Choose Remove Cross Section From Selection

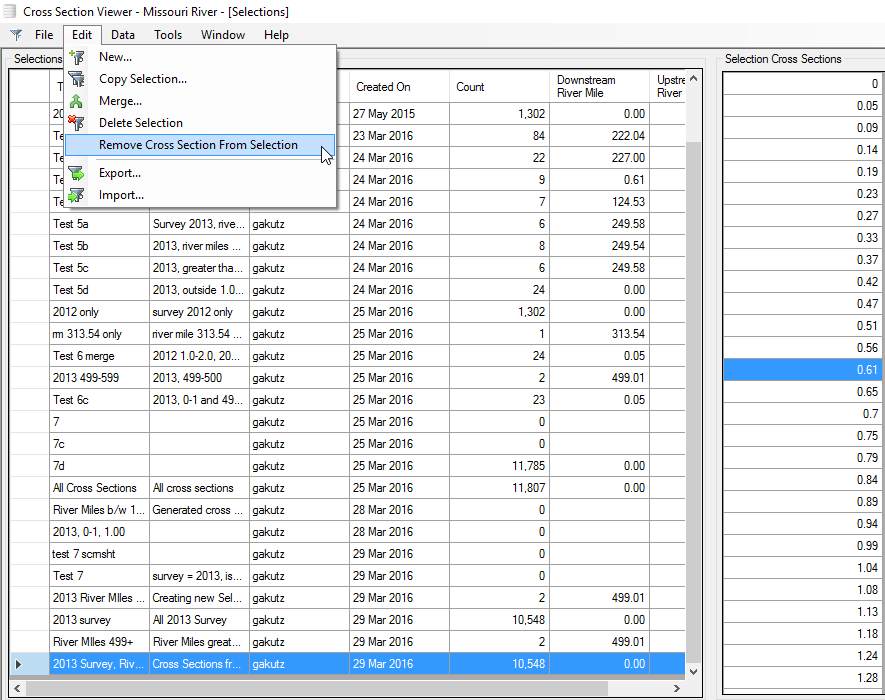[x=198, y=145]
